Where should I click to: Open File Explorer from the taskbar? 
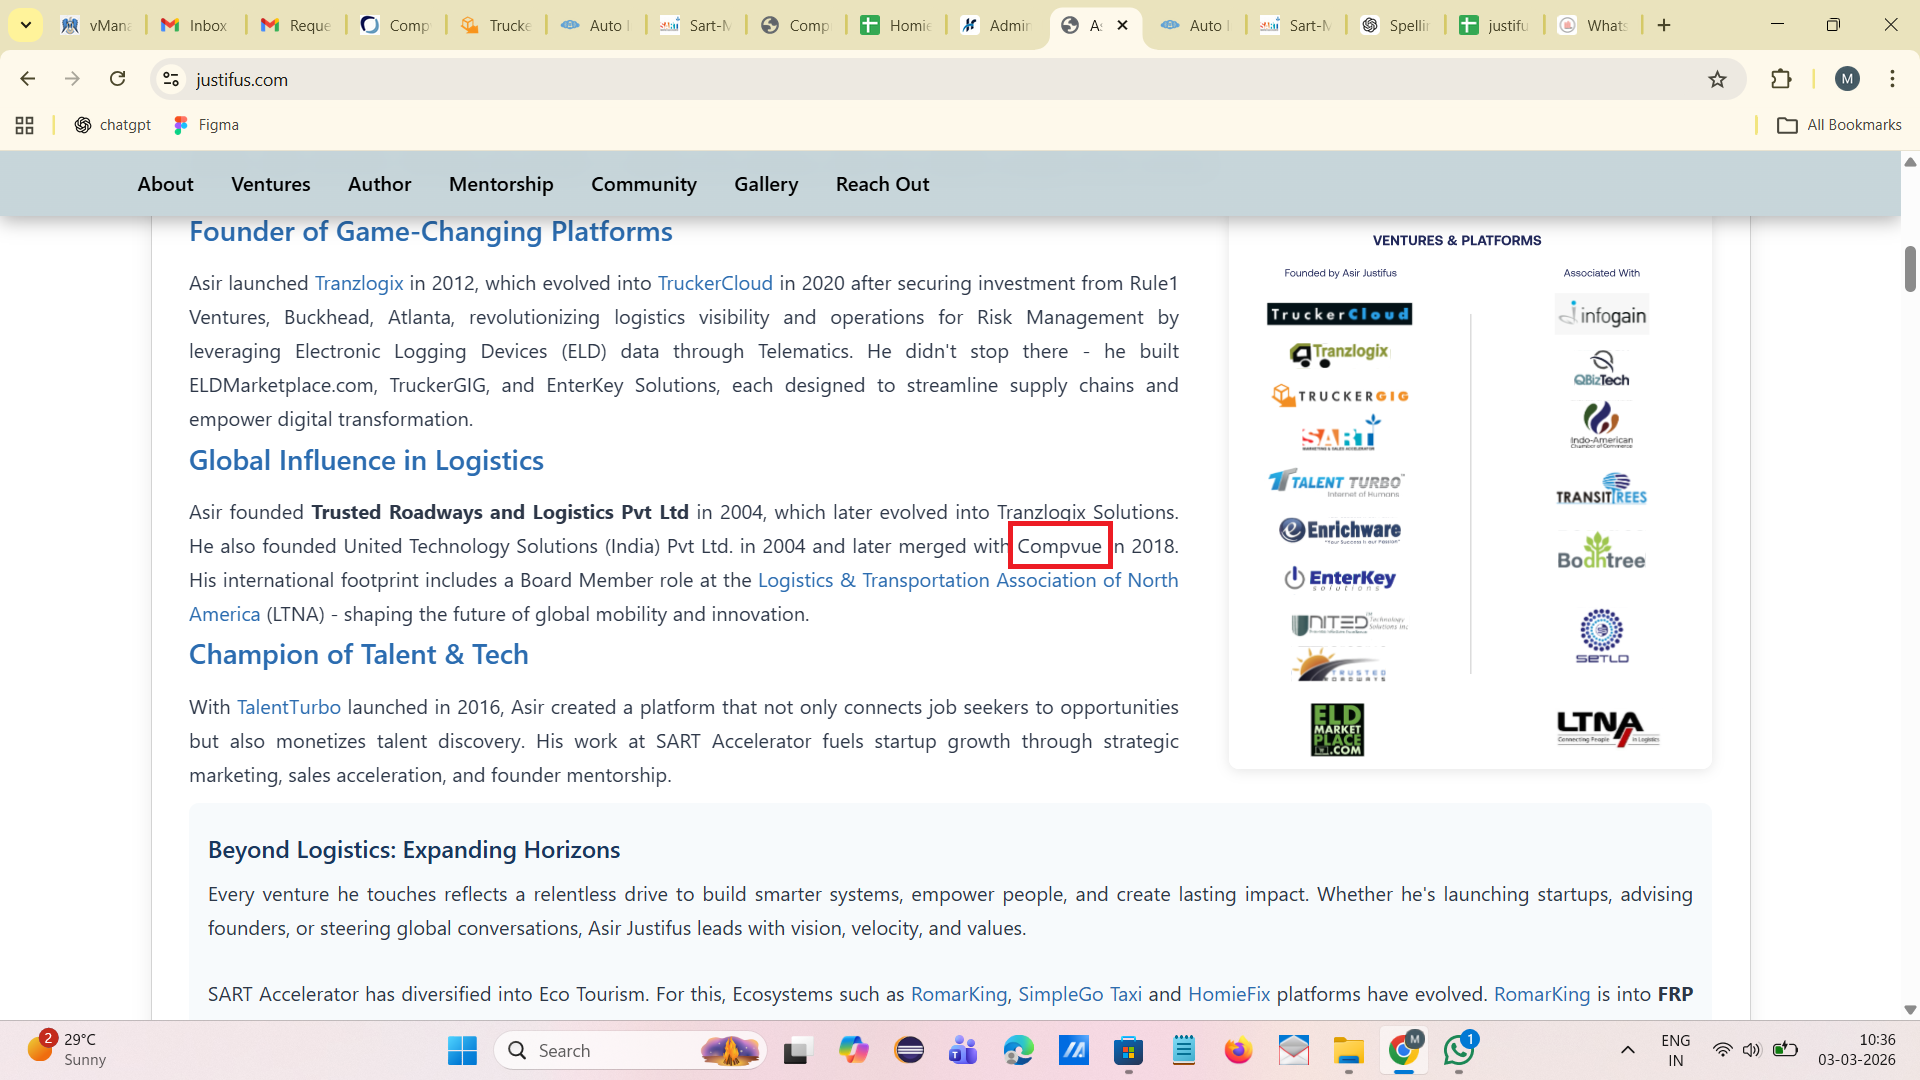click(x=1348, y=1051)
